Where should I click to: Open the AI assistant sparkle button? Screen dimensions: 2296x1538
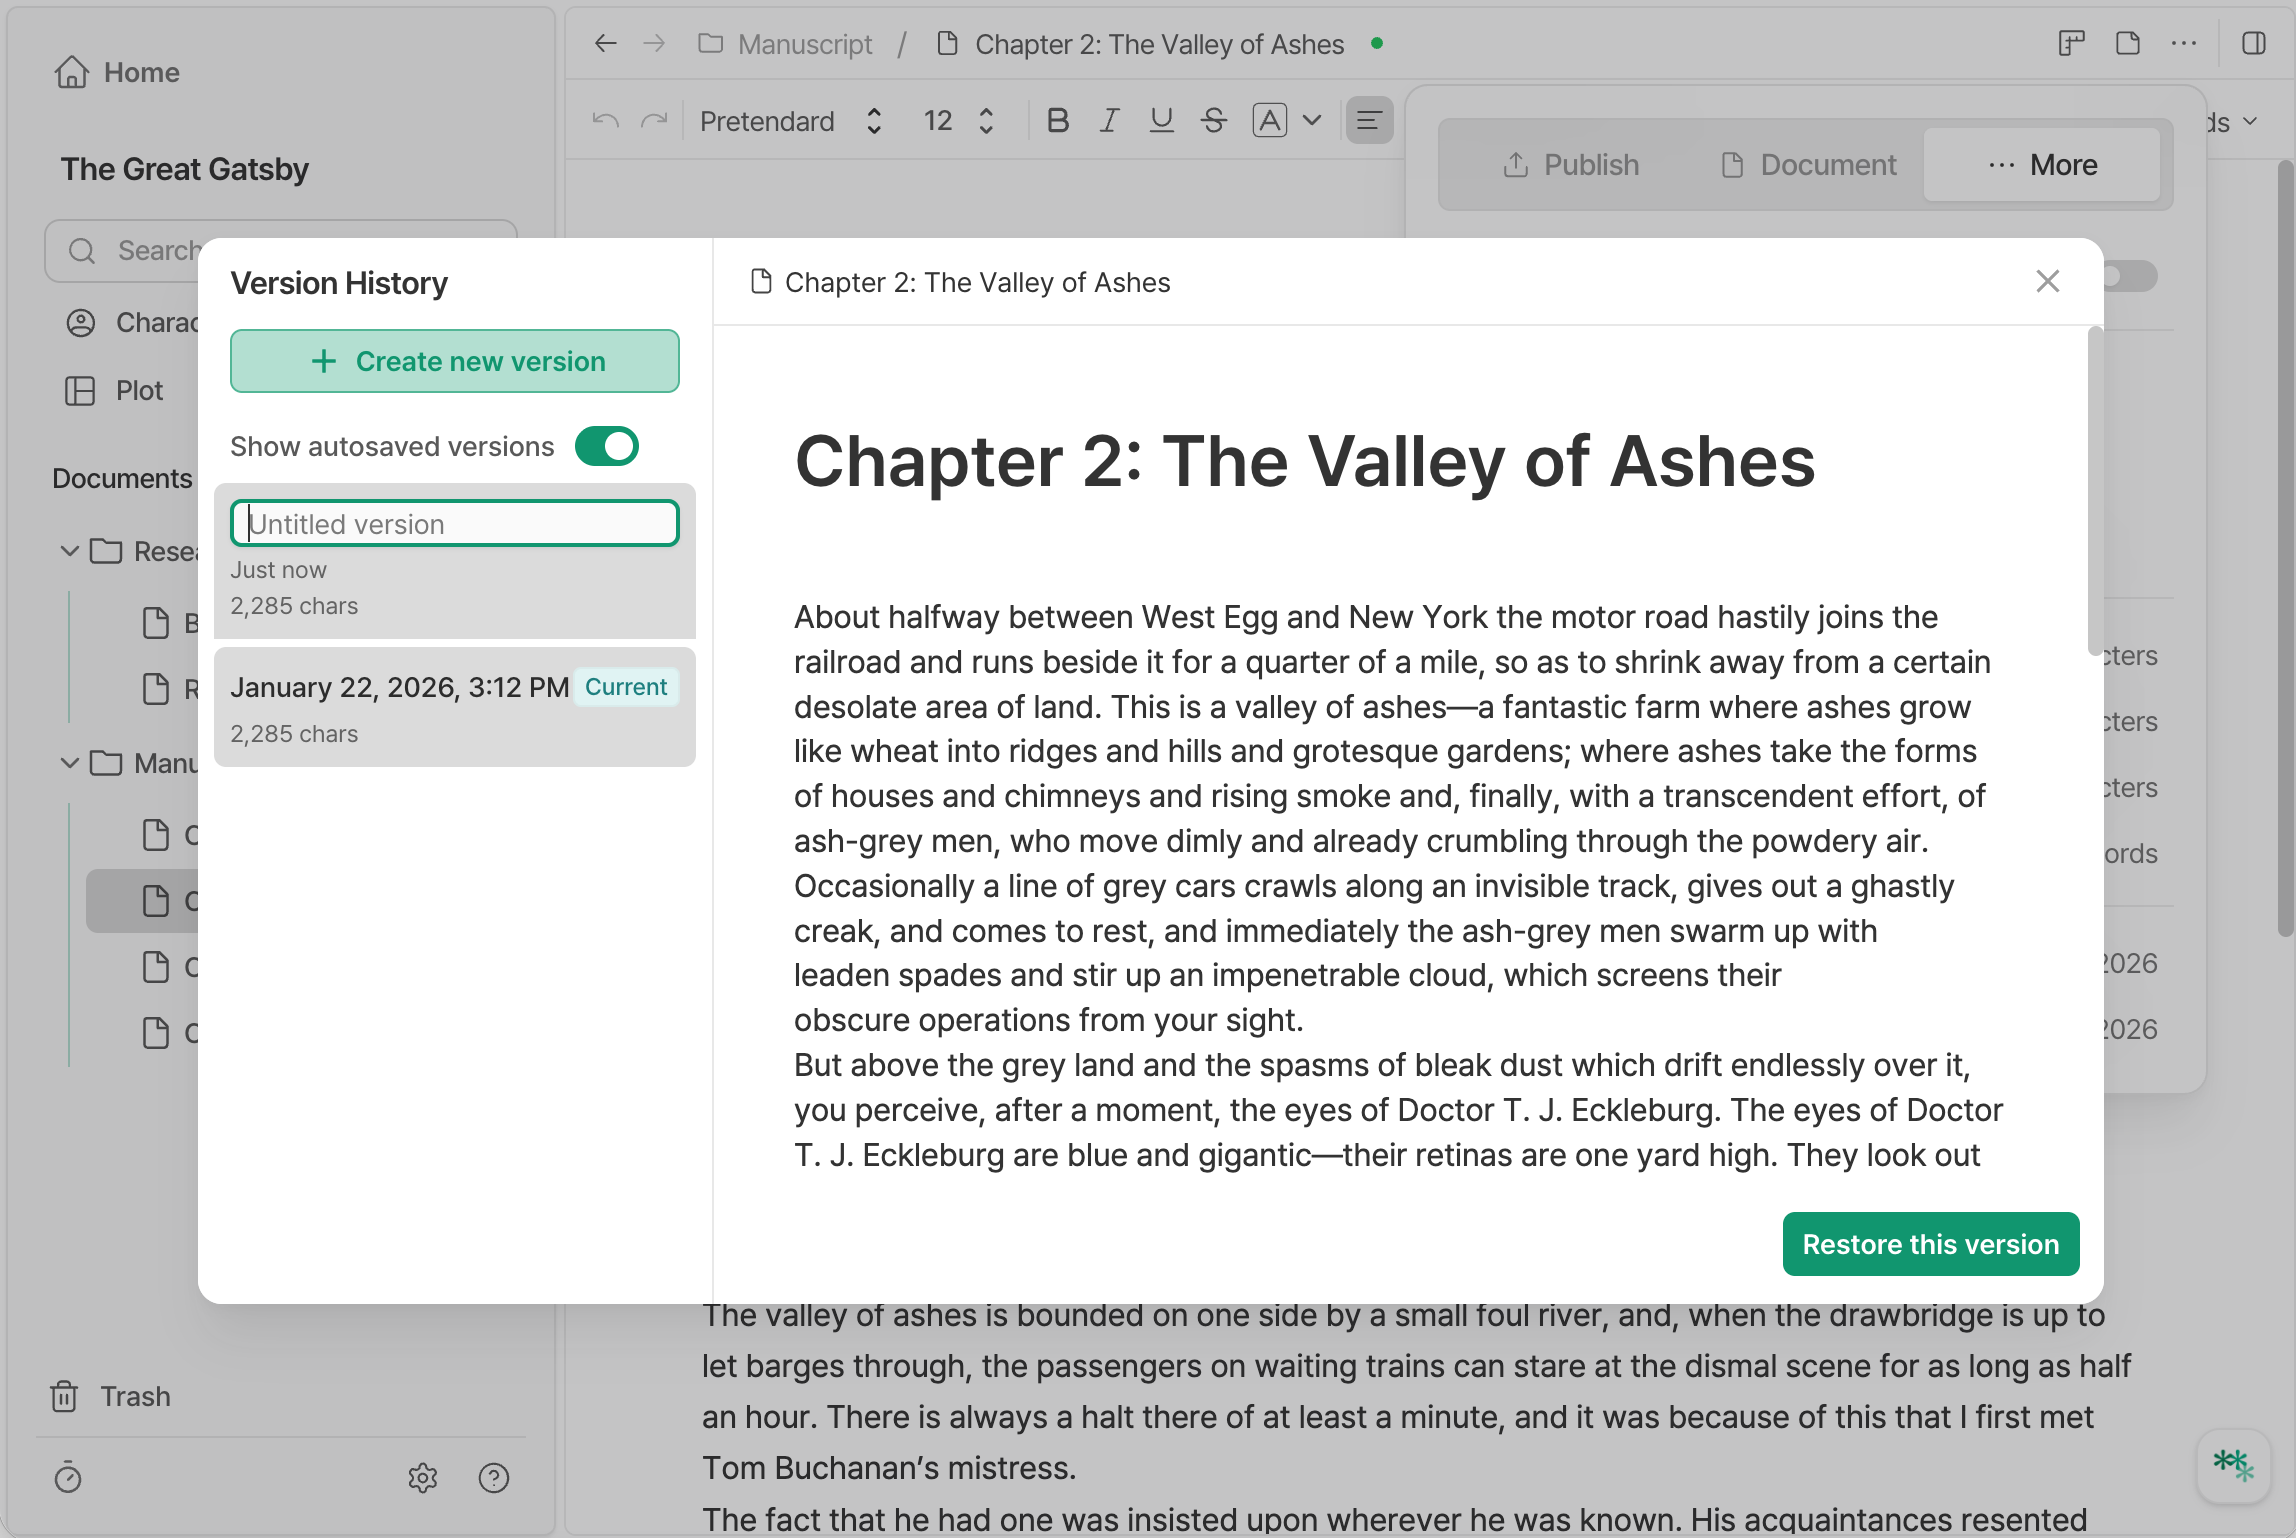click(x=2233, y=1466)
